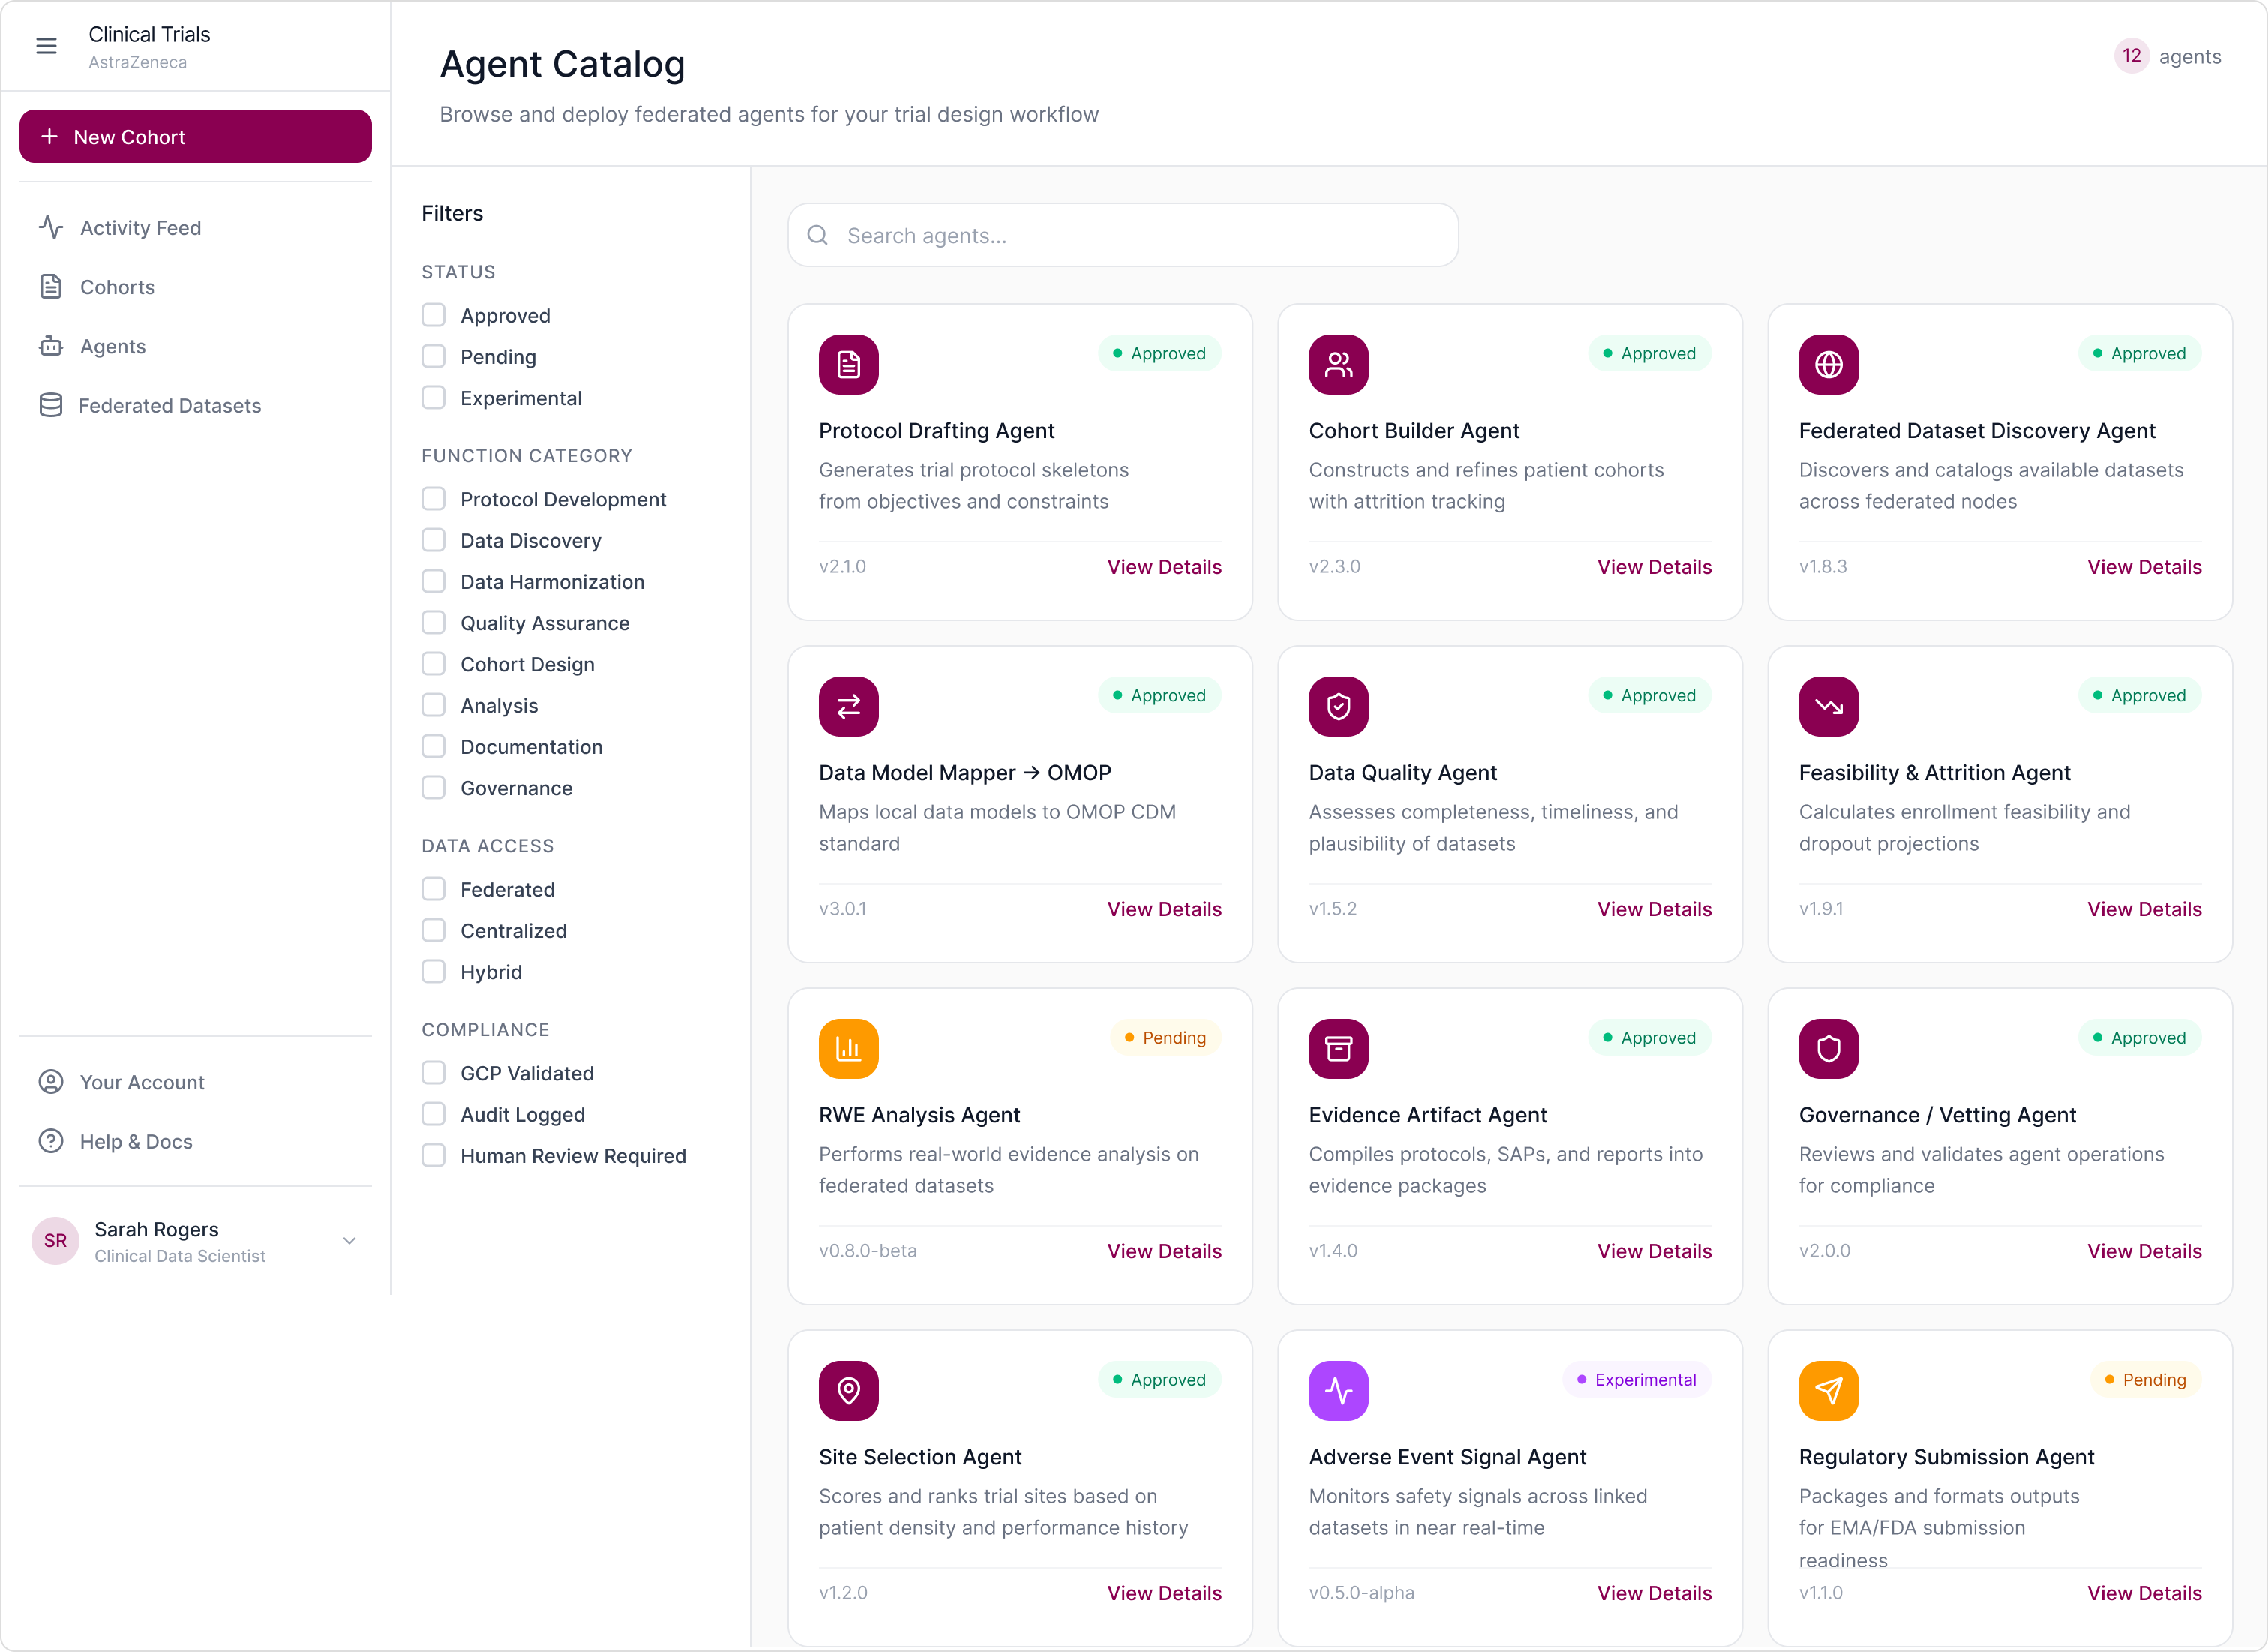Check the Data Harmonization filter
The image size is (2268, 1652).
tap(433, 581)
